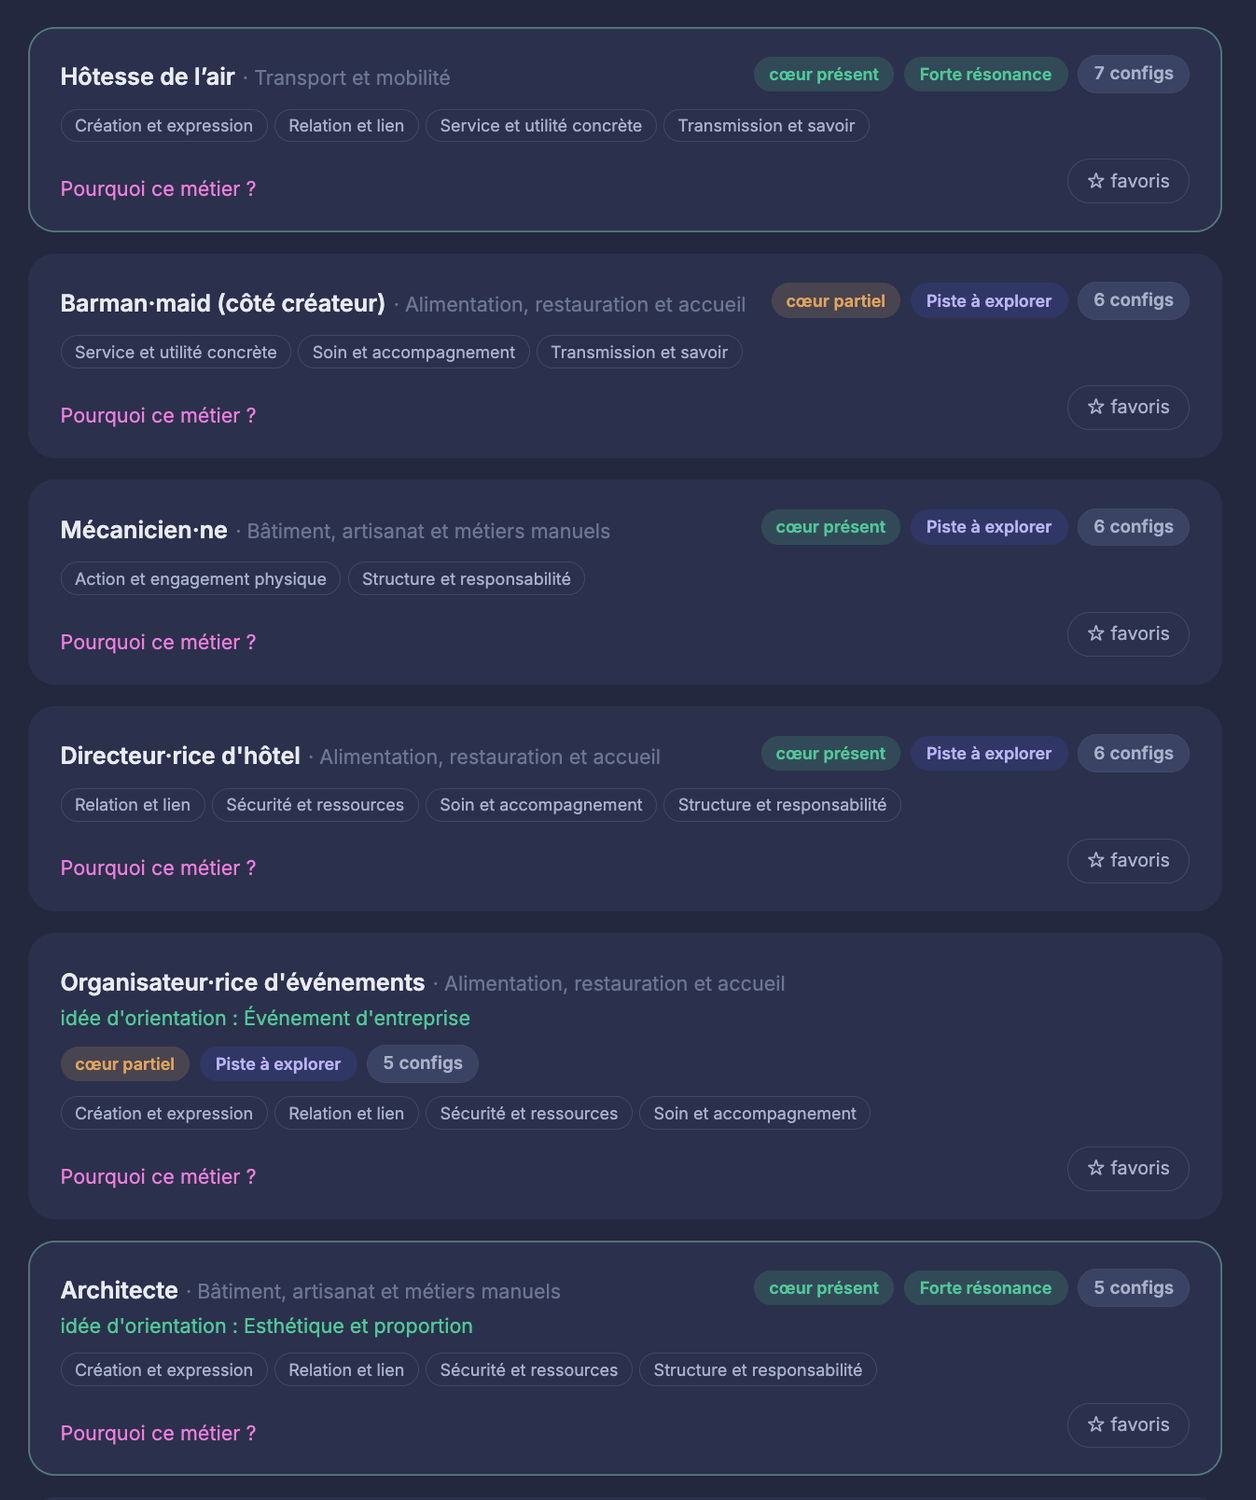Click the favoris star on Architecte card
Image resolution: width=1256 pixels, height=1500 pixels.
[x=1128, y=1425]
